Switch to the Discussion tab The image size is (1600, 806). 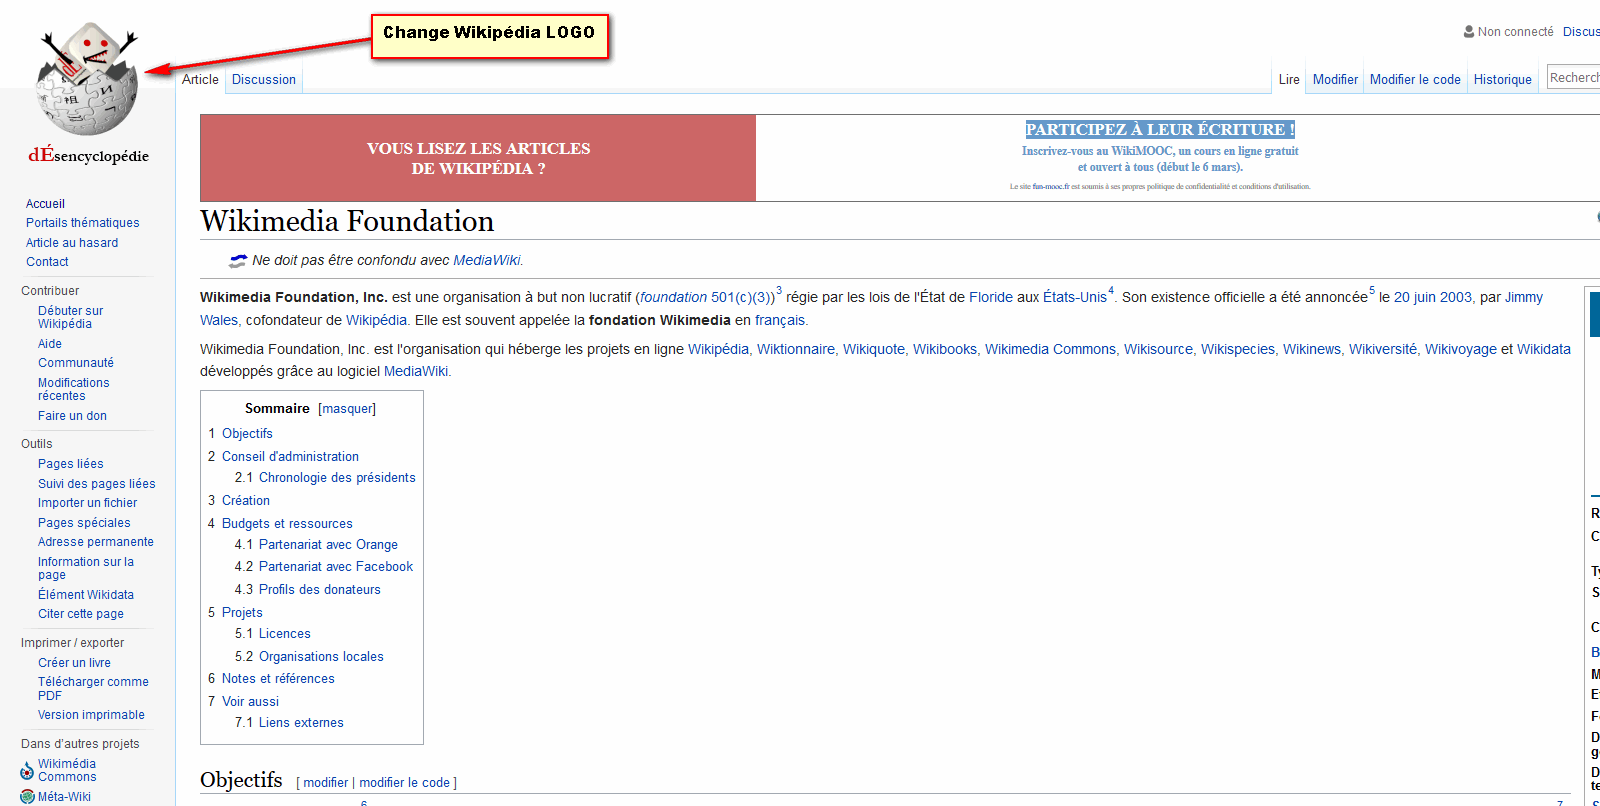(264, 80)
